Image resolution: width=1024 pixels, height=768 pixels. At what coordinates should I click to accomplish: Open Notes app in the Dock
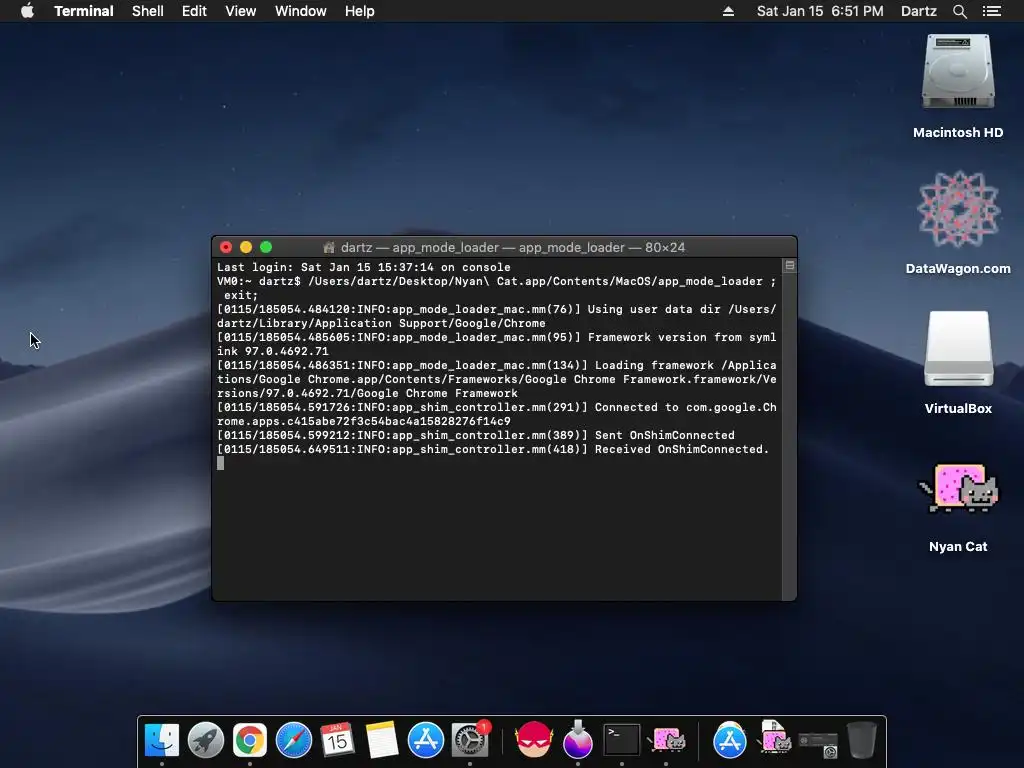pyautogui.click(x=381, y=740)
